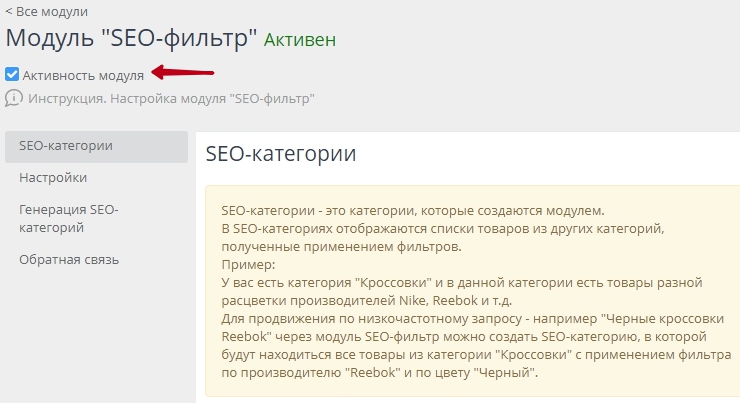Open the Настройки sidebar section
The width and height of the screenshot is (740, 403).
53,177
